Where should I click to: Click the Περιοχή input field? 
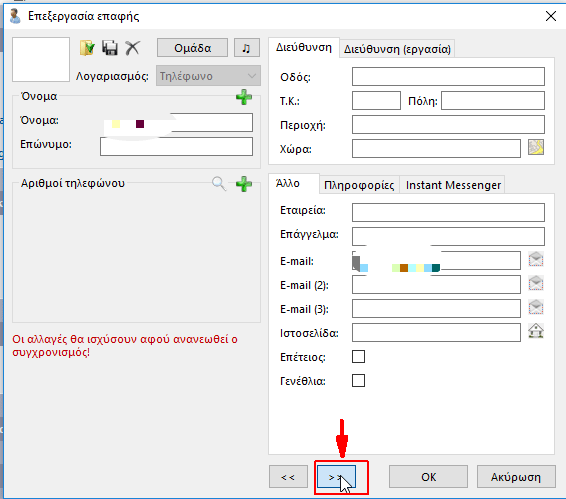448,125
